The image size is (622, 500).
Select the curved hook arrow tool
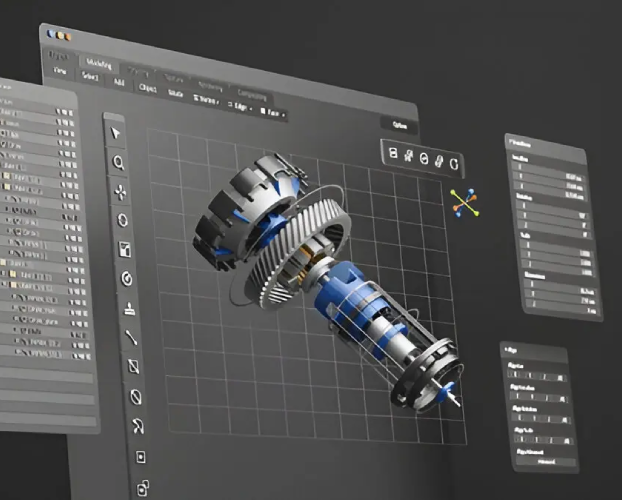pyautogui.click(x=138, y=426)
